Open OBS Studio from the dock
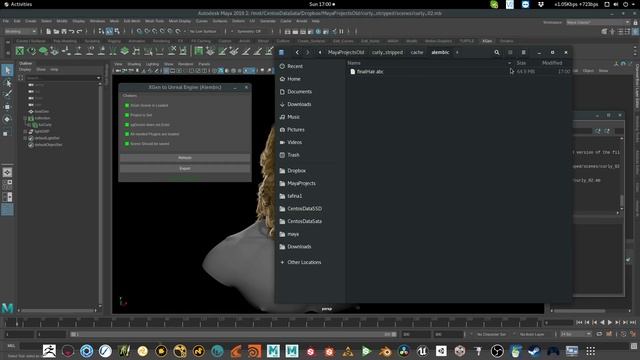The width and height of the screenshot is (640, 360). (497, 351)
